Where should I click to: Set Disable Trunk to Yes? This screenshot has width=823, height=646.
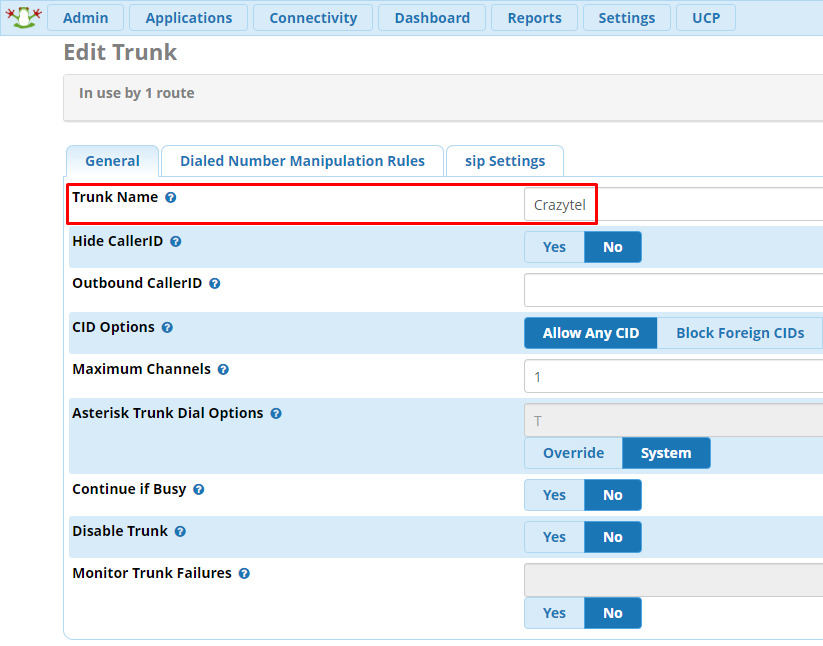point(554,537)
